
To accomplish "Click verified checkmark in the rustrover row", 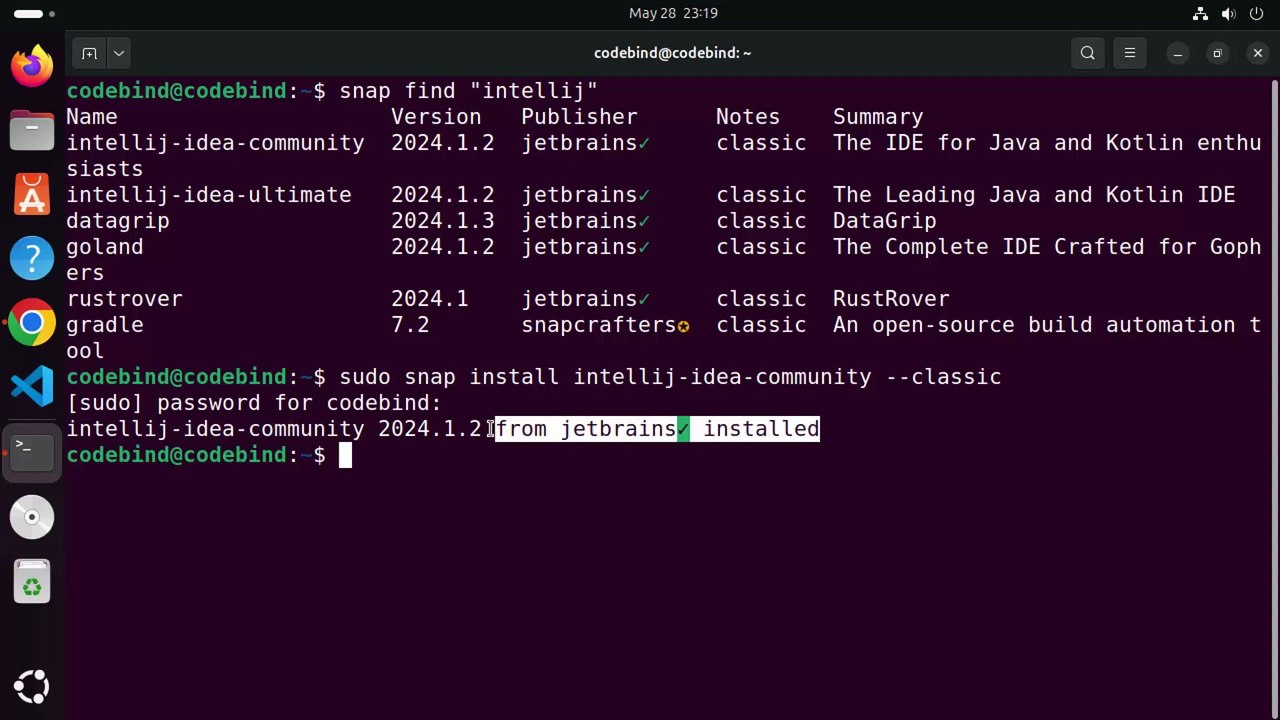I will (644, 299).
